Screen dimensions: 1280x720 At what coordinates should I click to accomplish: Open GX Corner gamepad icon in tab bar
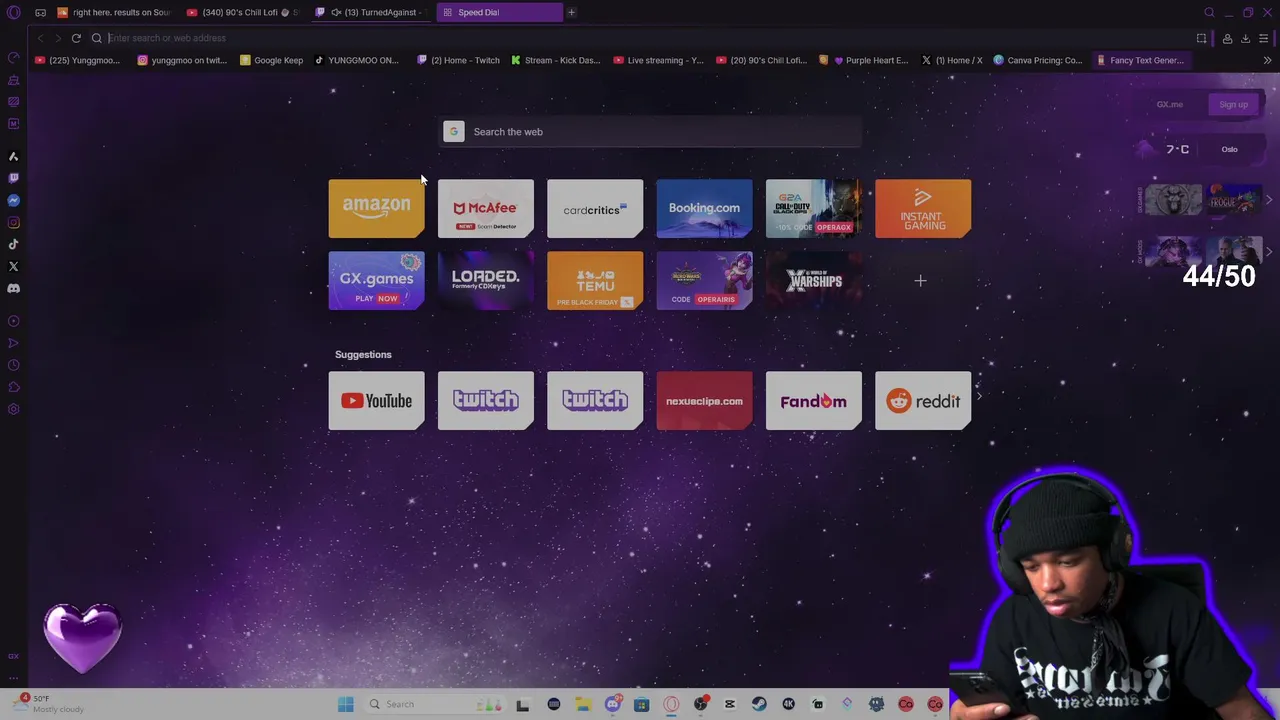pyautogui.click(x=40, y=13)
